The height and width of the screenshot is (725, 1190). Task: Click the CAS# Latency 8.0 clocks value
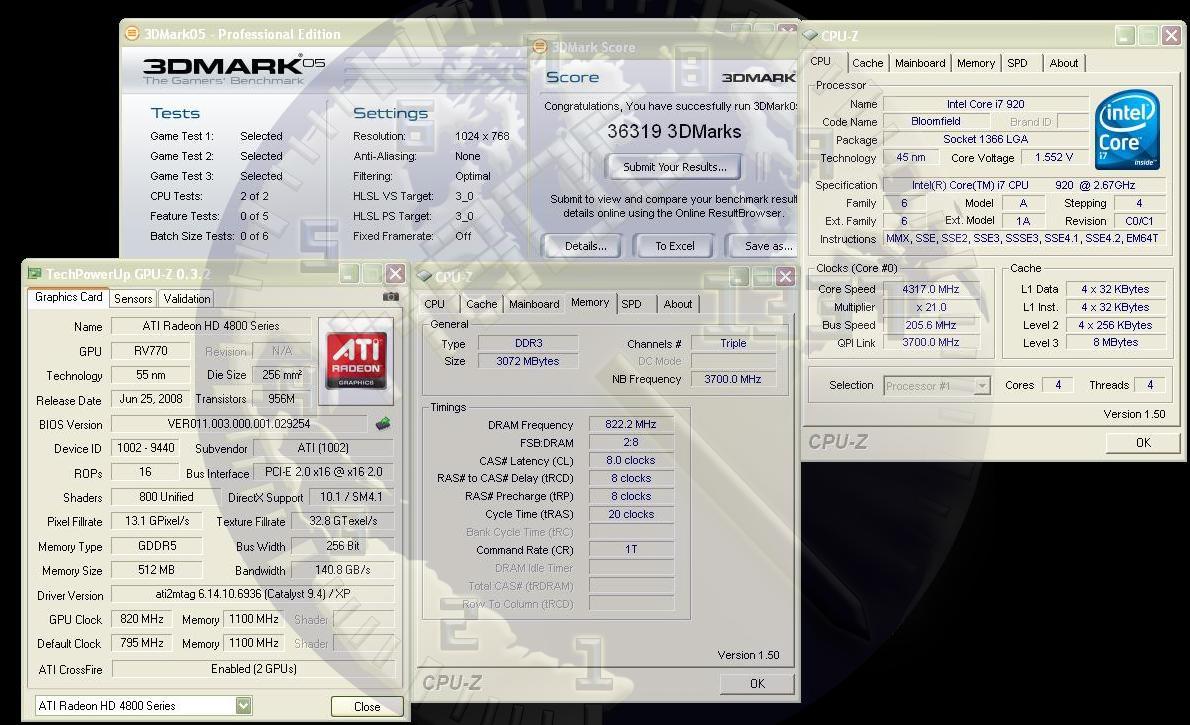click(x=631, y=460)
